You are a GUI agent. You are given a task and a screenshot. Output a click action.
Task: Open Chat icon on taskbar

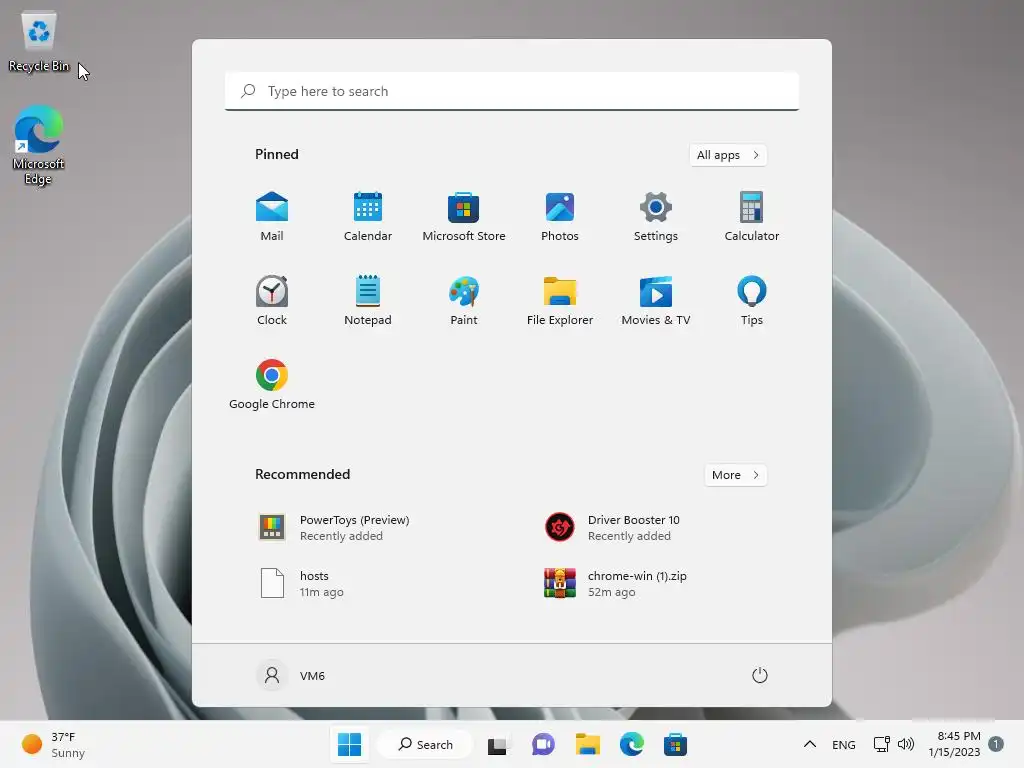(x=543, y=744)
